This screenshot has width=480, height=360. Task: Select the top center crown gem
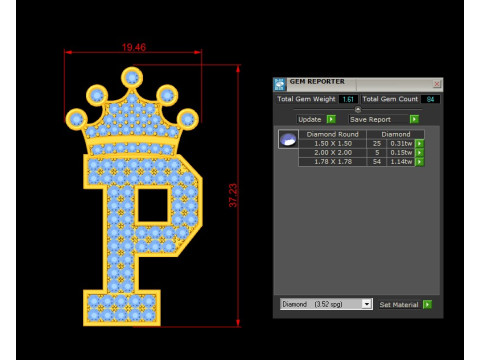coord(132,78)
